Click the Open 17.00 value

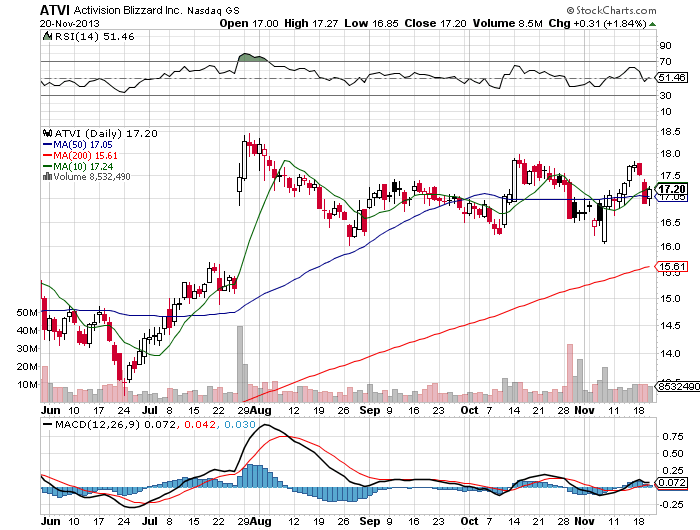pos(249,23)
